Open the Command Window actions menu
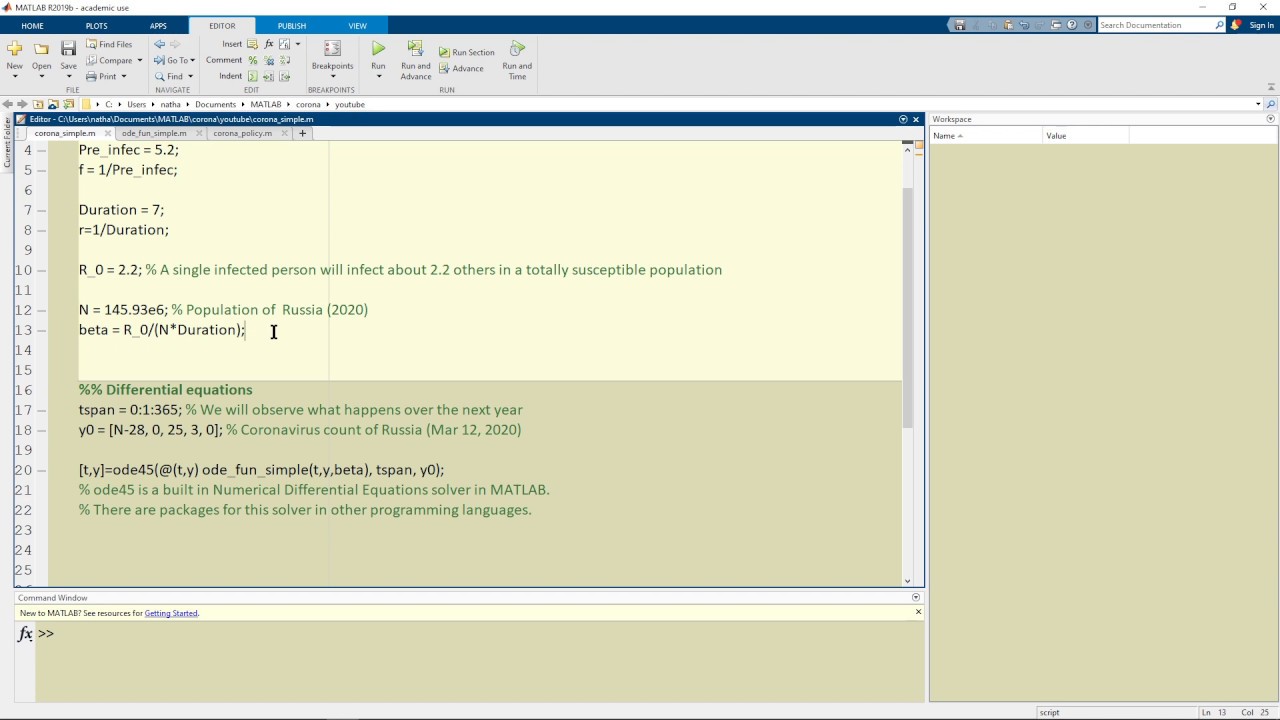 click(x=916, y=598)
